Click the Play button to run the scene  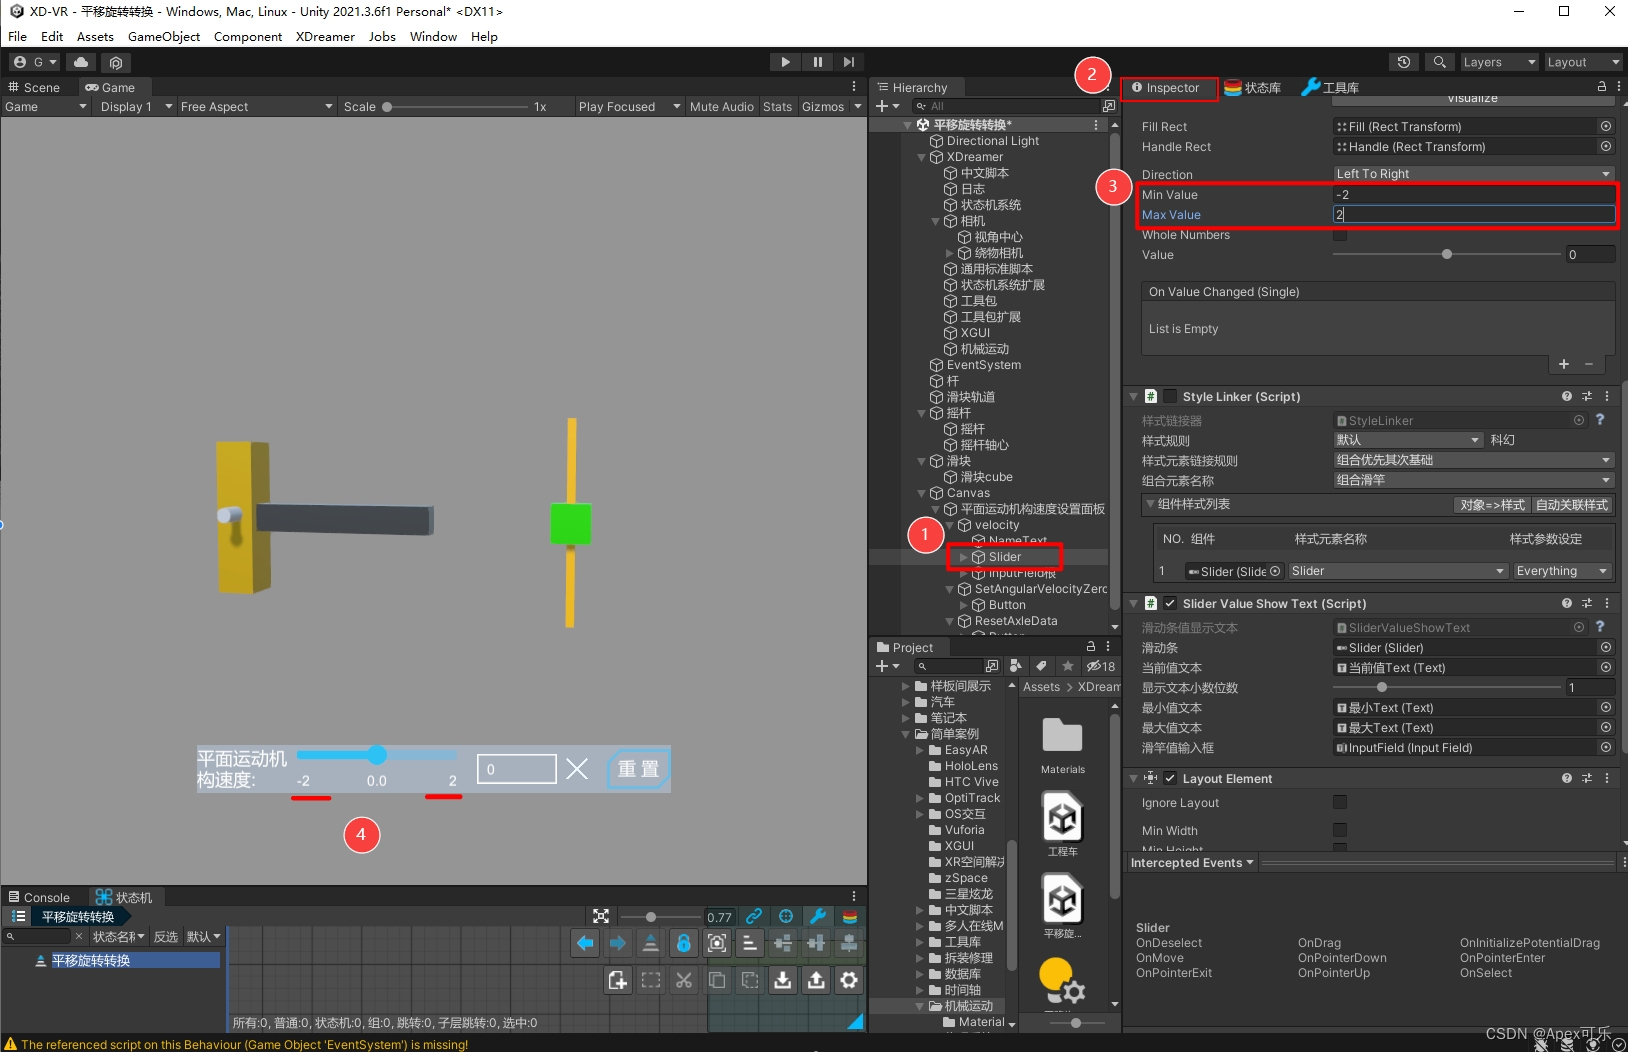pyautogui.click(x=786, y=61)
